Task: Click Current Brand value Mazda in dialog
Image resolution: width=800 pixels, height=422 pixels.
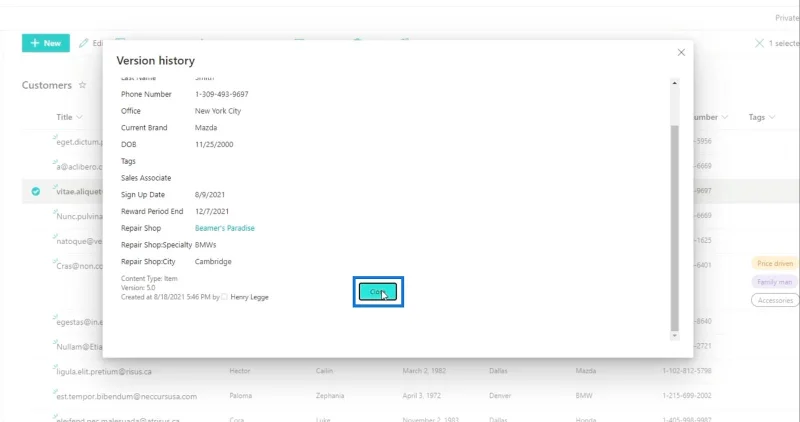Action: click(206, 128)
